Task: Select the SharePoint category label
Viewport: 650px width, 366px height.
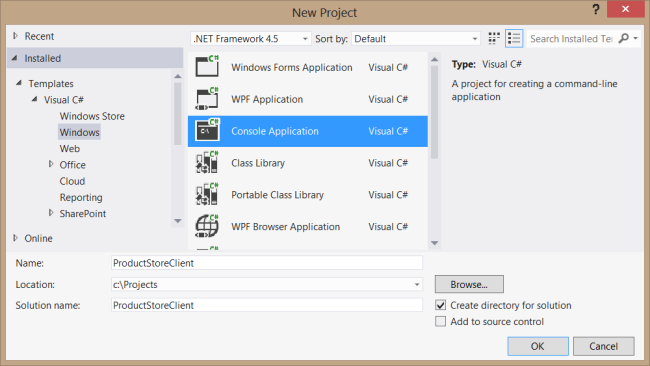Action: tap(82, 213)
